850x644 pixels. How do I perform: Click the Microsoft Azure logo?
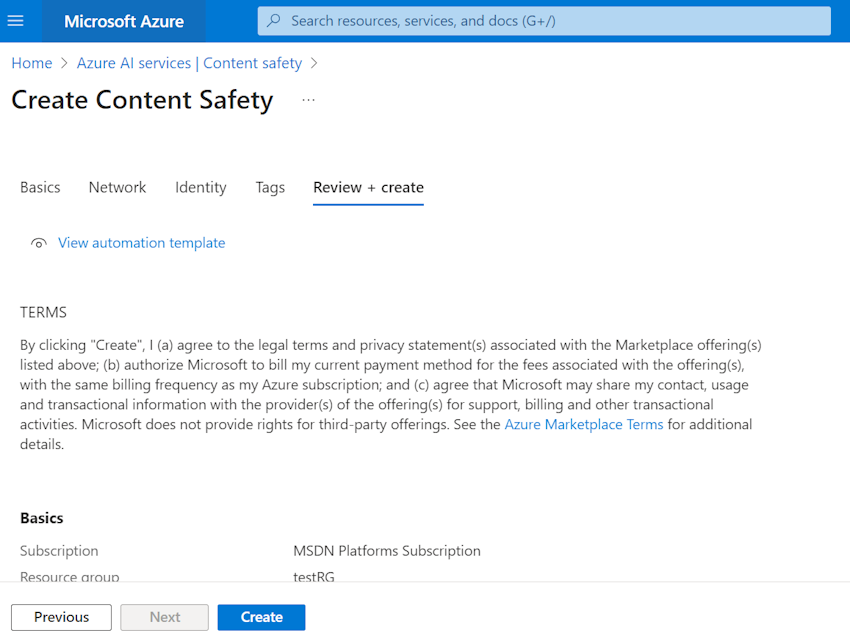pos(122,20)
